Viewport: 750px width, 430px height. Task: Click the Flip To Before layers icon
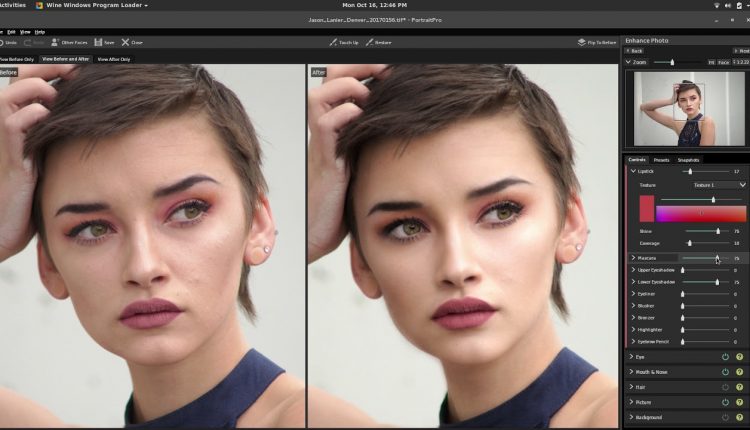click(582, 42)
